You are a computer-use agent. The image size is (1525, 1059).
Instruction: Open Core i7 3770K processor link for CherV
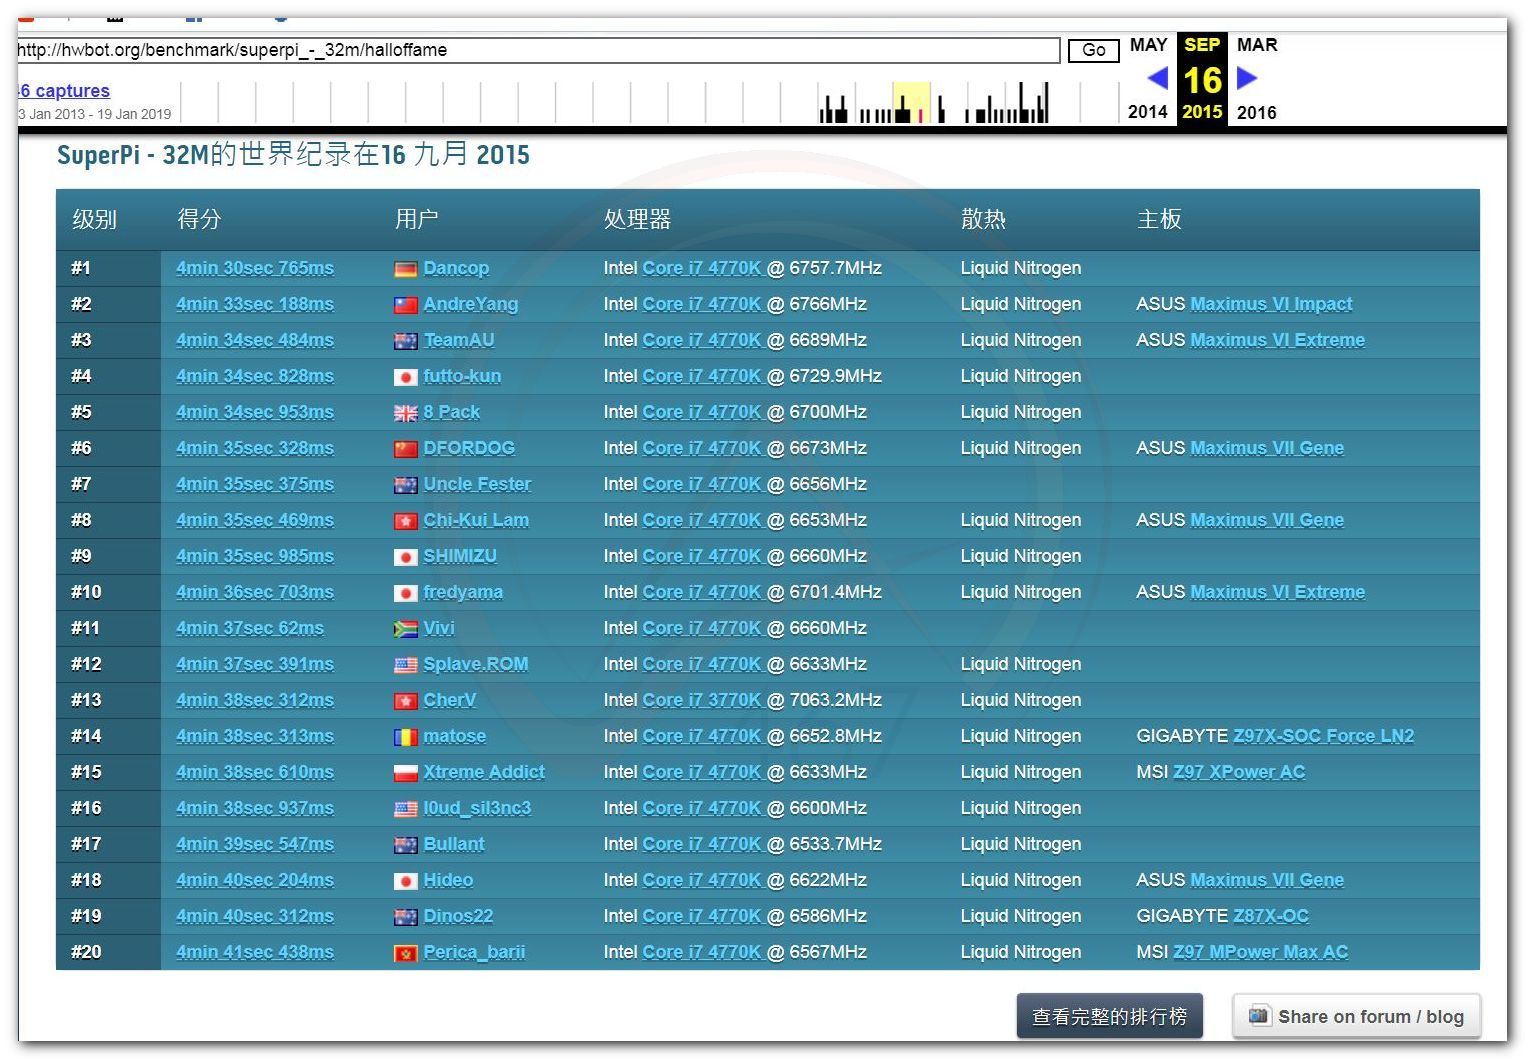[702, 700]
